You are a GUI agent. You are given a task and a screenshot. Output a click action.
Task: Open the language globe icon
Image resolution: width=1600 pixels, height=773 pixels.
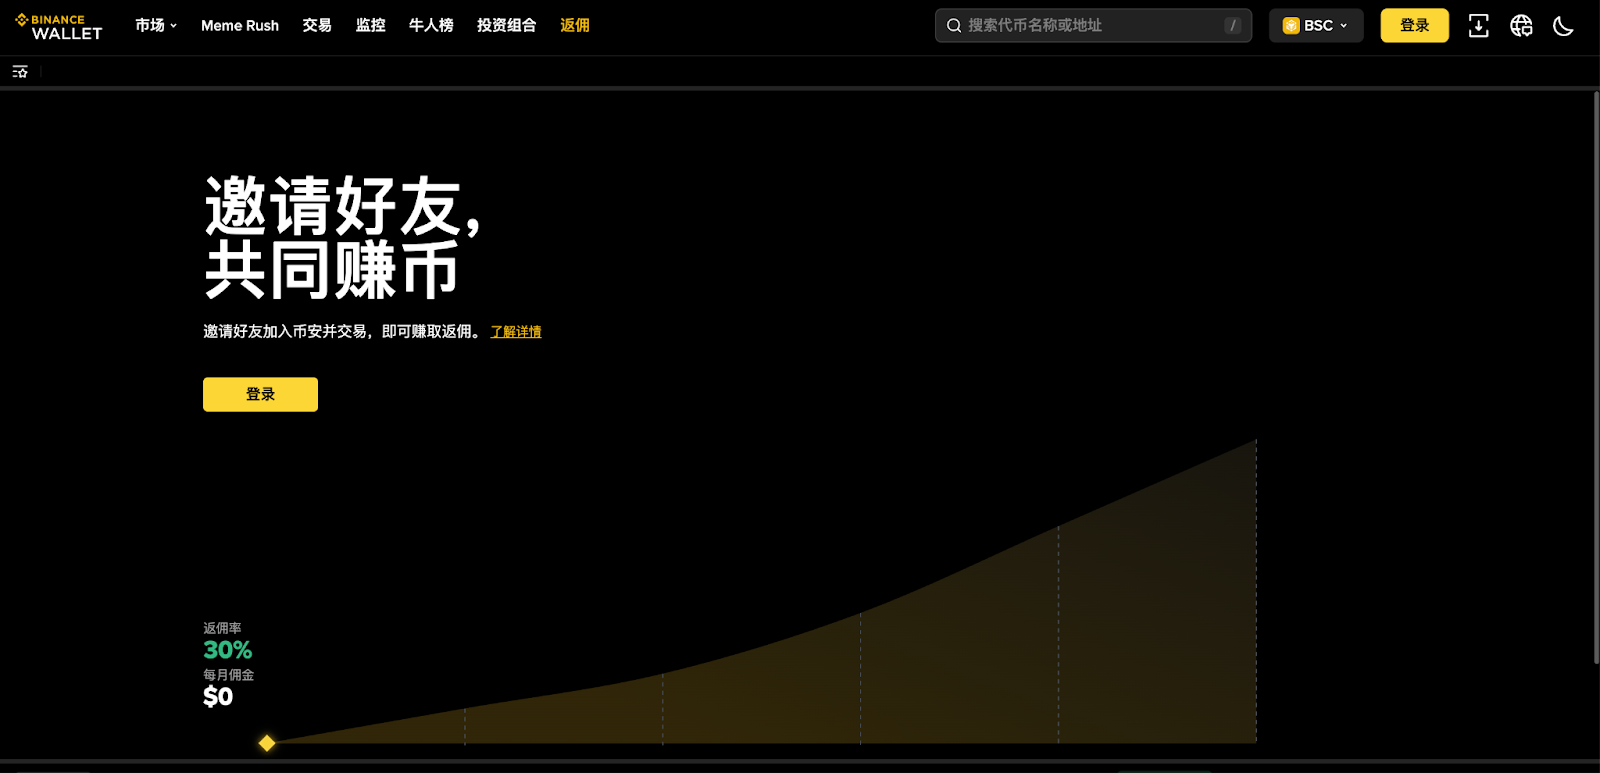coord(1521,26)
